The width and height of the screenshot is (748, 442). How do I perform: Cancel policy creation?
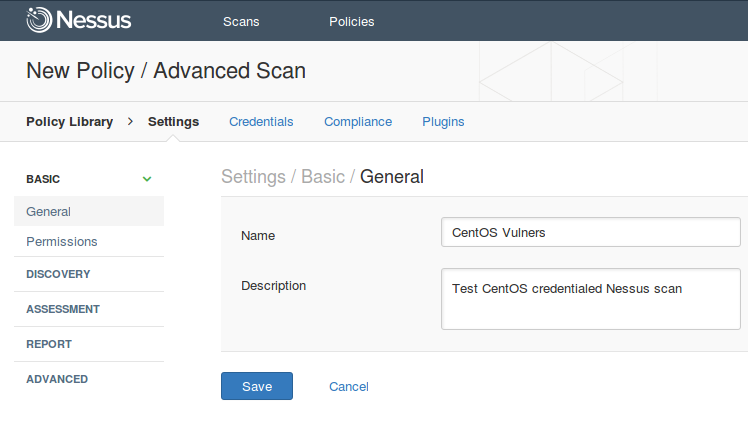[x=349, y=386]
